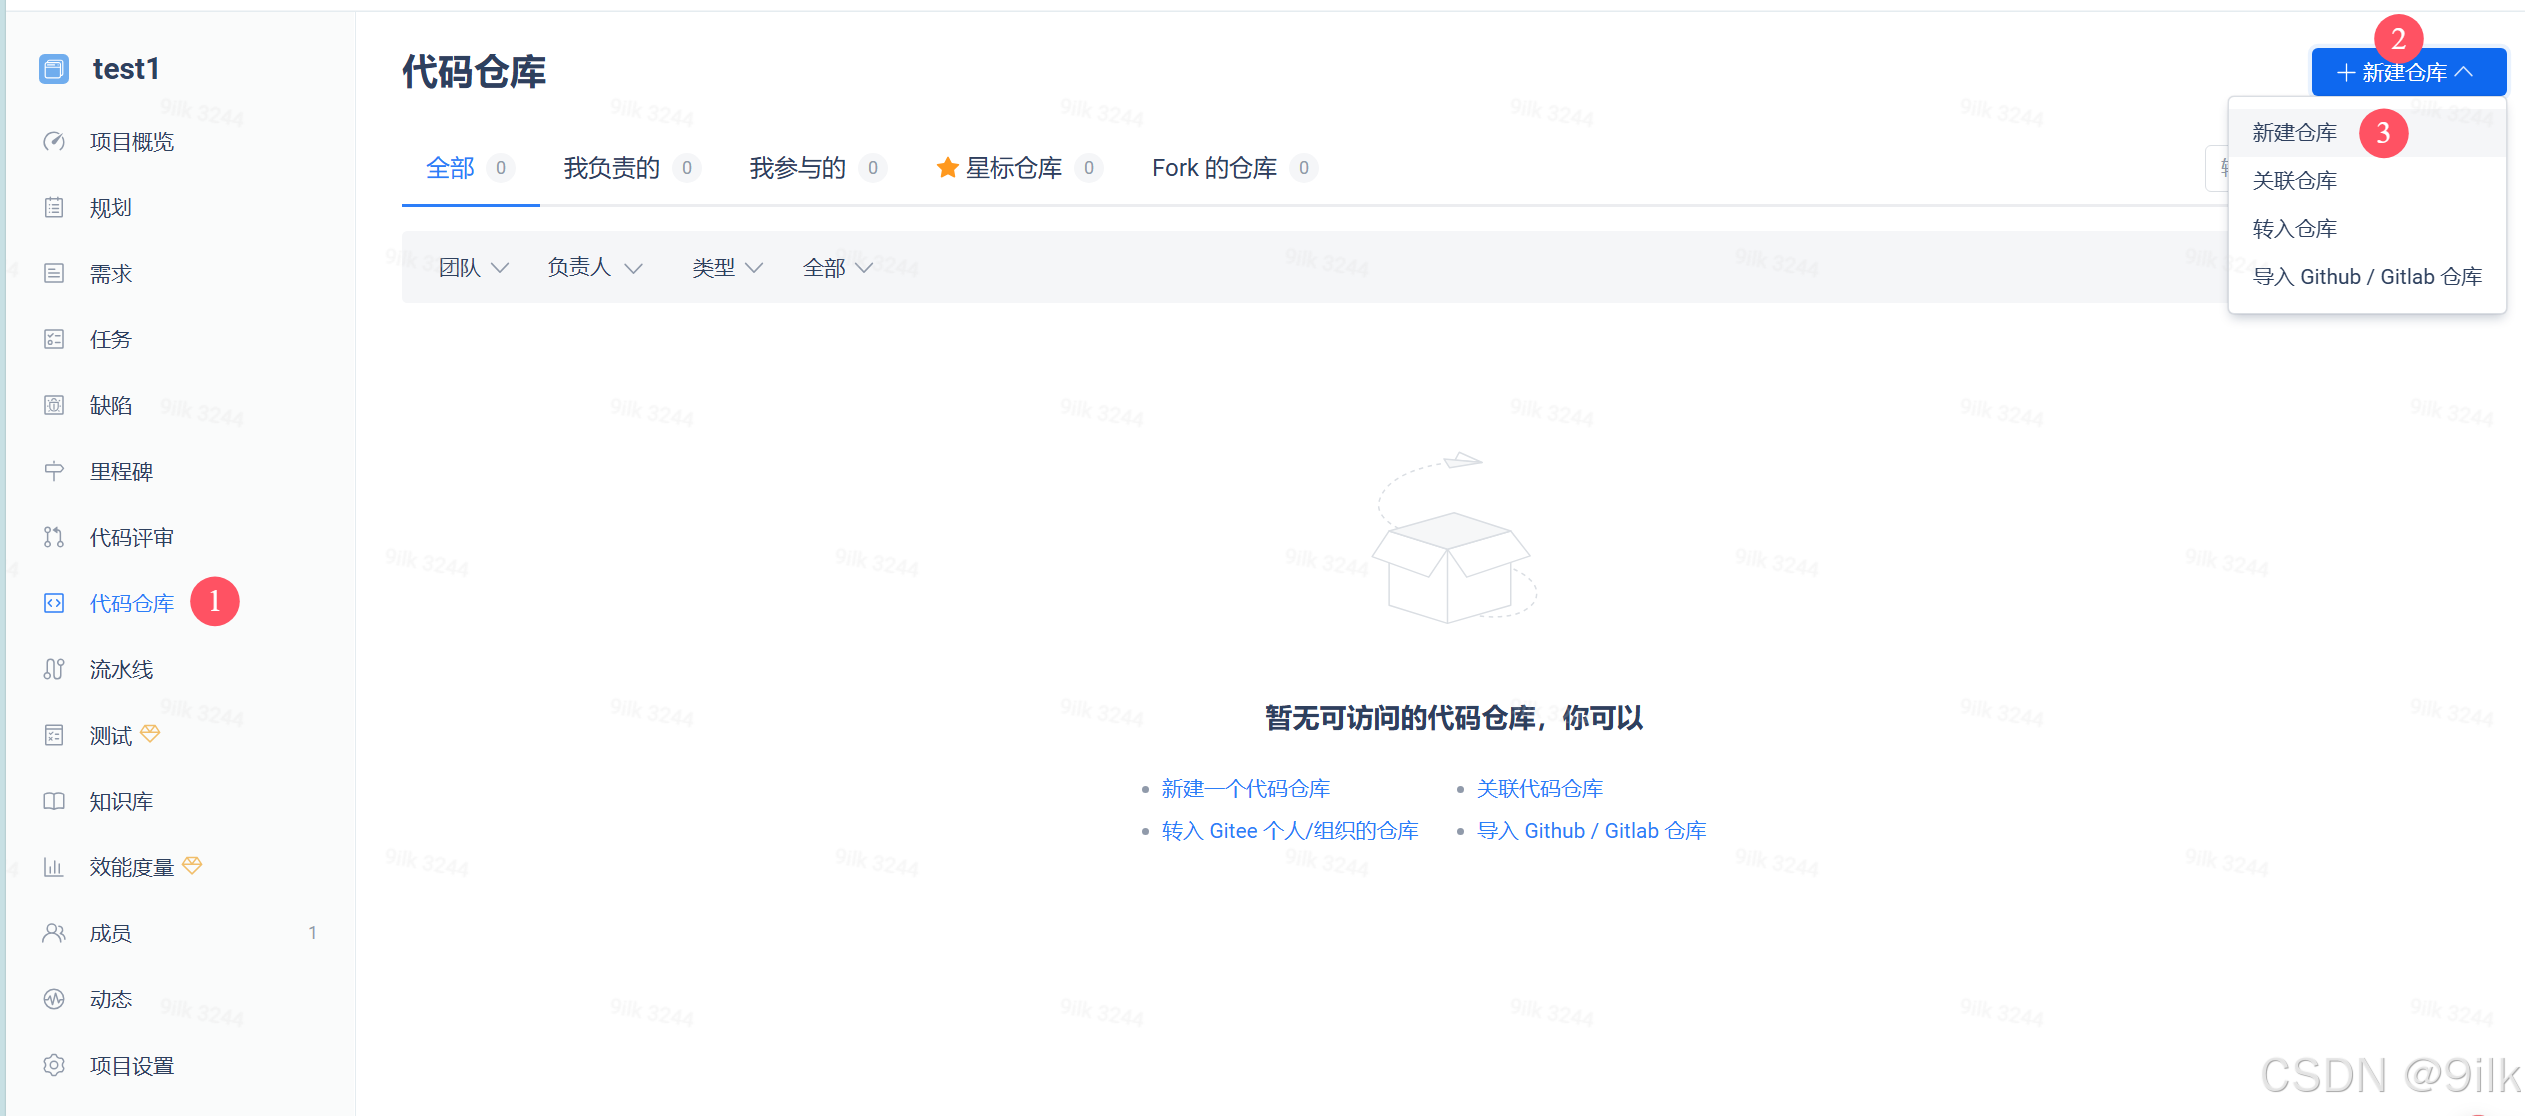Switch to the 星标仓库 tab
Image resolution: width=2525 pixels, height=1116 pixels.
tap(1012, 168)
